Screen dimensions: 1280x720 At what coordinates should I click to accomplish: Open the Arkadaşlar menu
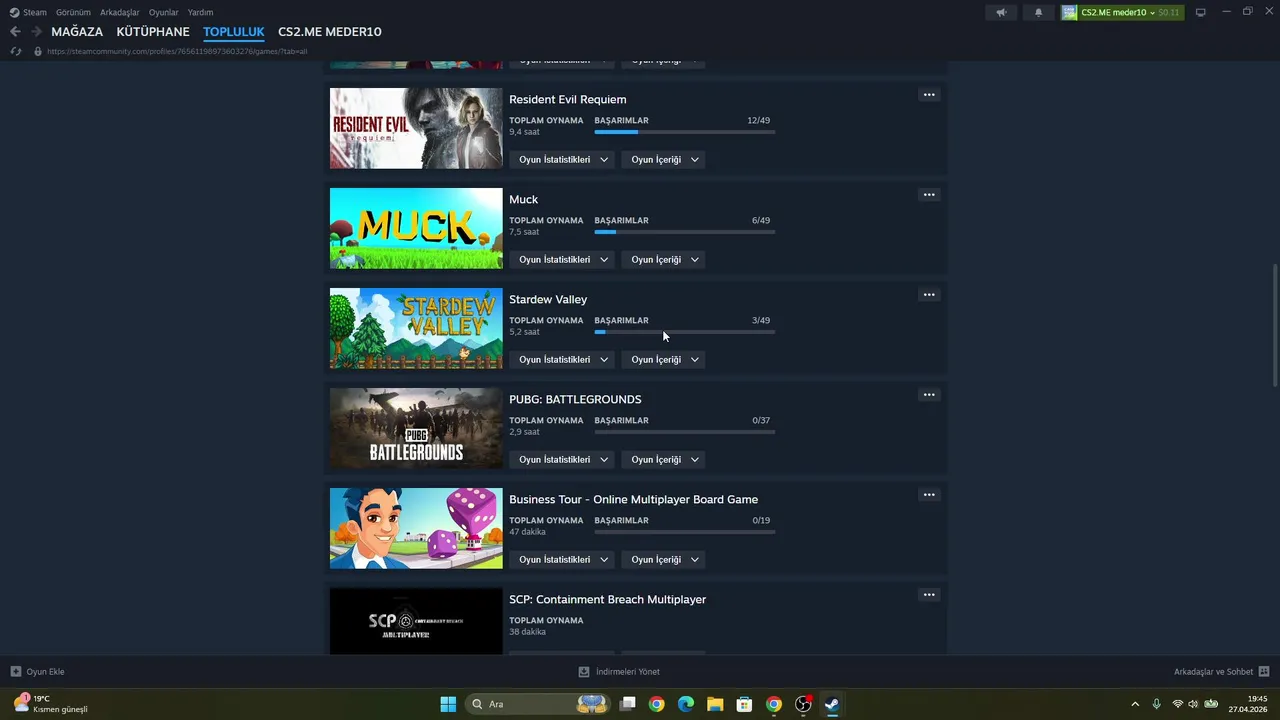coord(120,12)
